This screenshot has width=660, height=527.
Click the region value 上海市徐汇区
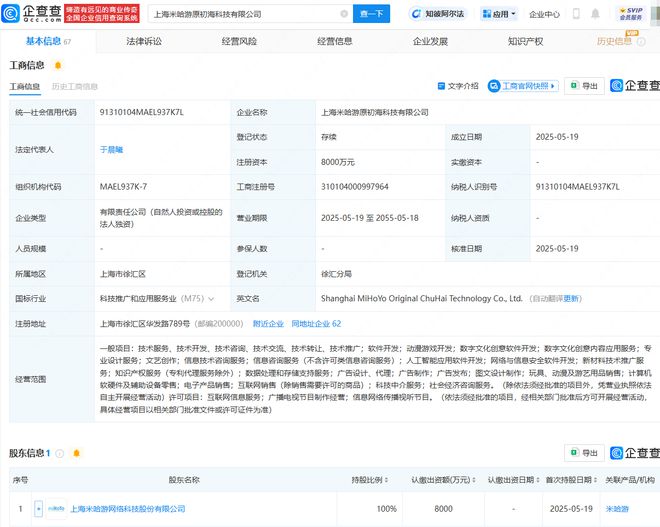[x=122, y=274]
